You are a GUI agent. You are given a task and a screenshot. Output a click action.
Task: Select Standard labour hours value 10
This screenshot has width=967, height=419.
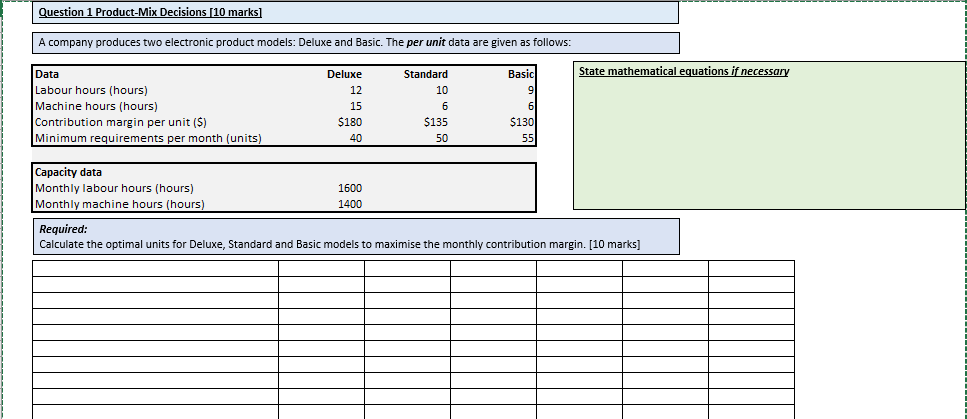pyautogui.click(x=442, y=90)
